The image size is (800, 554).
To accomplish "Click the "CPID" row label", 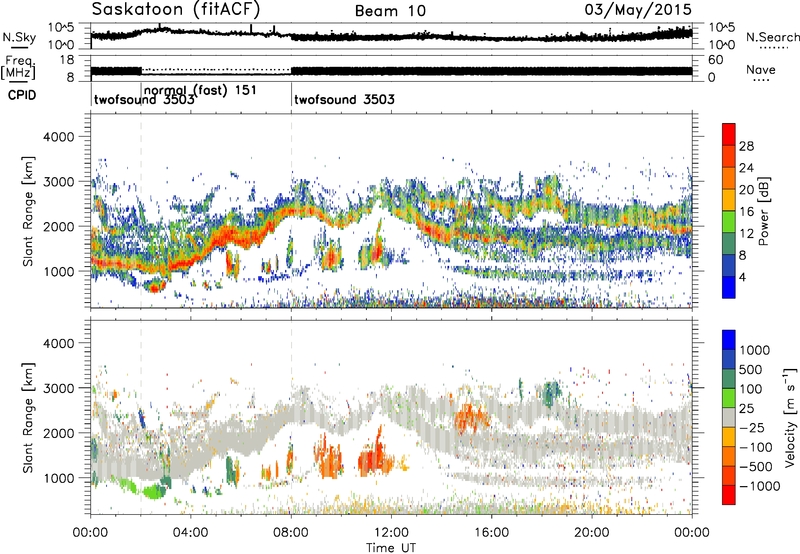I will pyautogui.click(x=22, y=95).
